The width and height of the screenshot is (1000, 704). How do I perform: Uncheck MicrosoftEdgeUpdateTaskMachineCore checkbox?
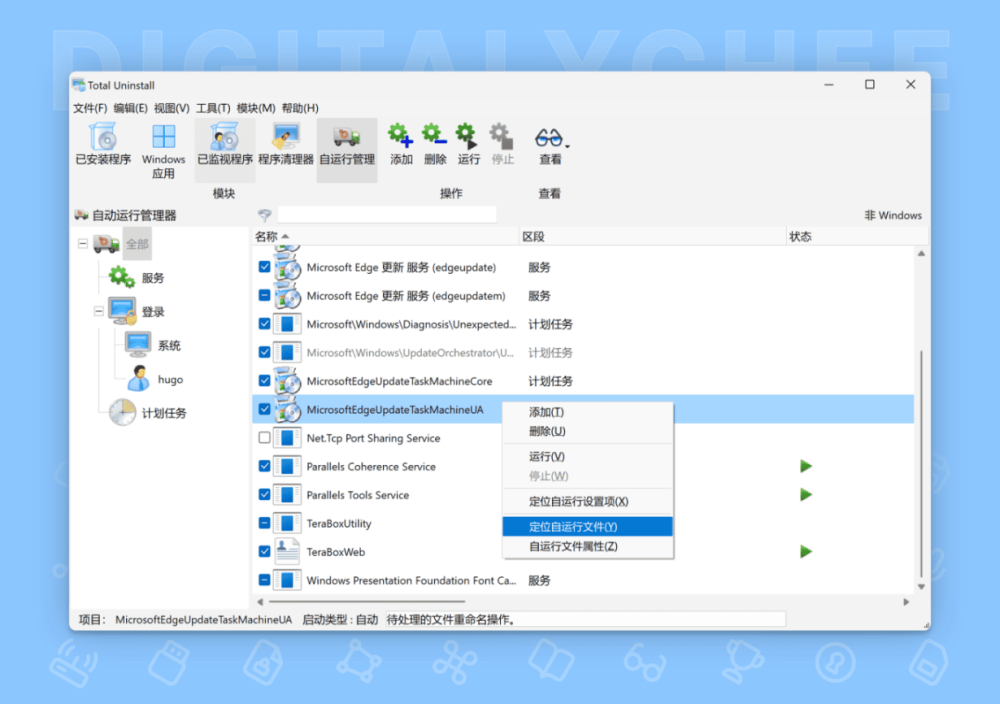click(x=264, y=381)
